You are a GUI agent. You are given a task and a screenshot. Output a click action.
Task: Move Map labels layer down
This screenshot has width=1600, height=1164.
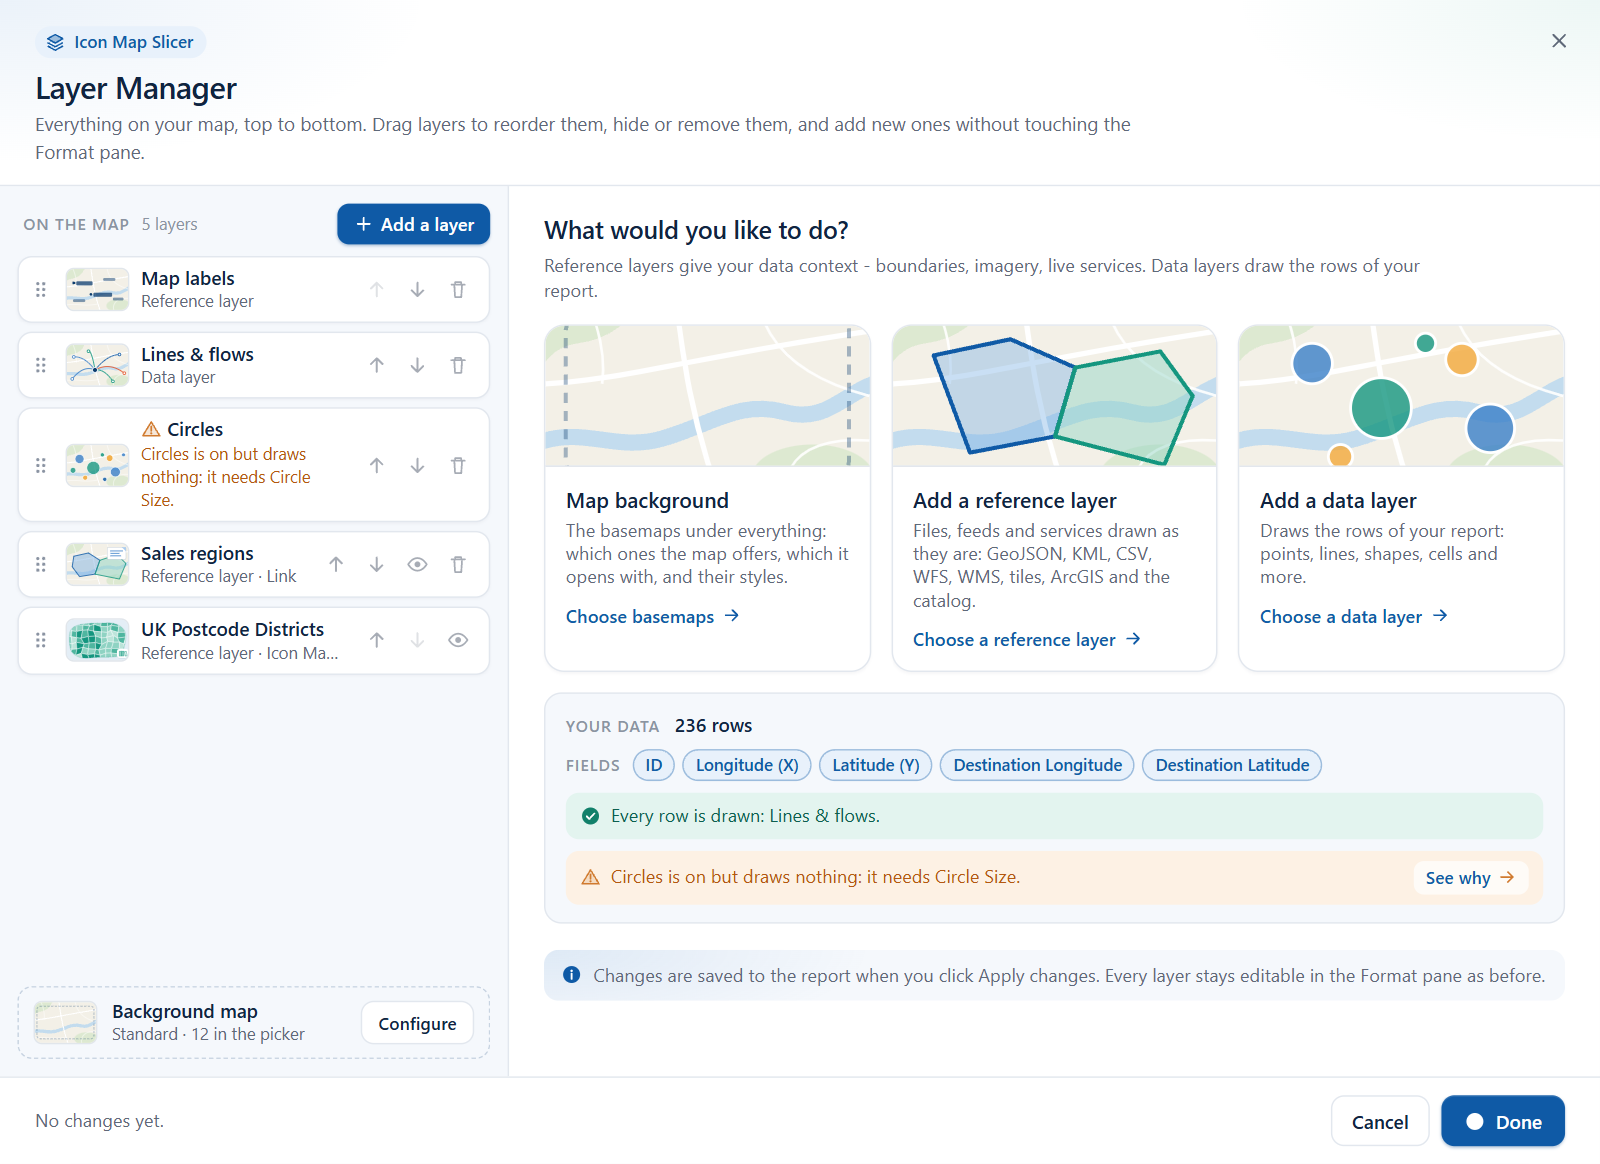417,290
